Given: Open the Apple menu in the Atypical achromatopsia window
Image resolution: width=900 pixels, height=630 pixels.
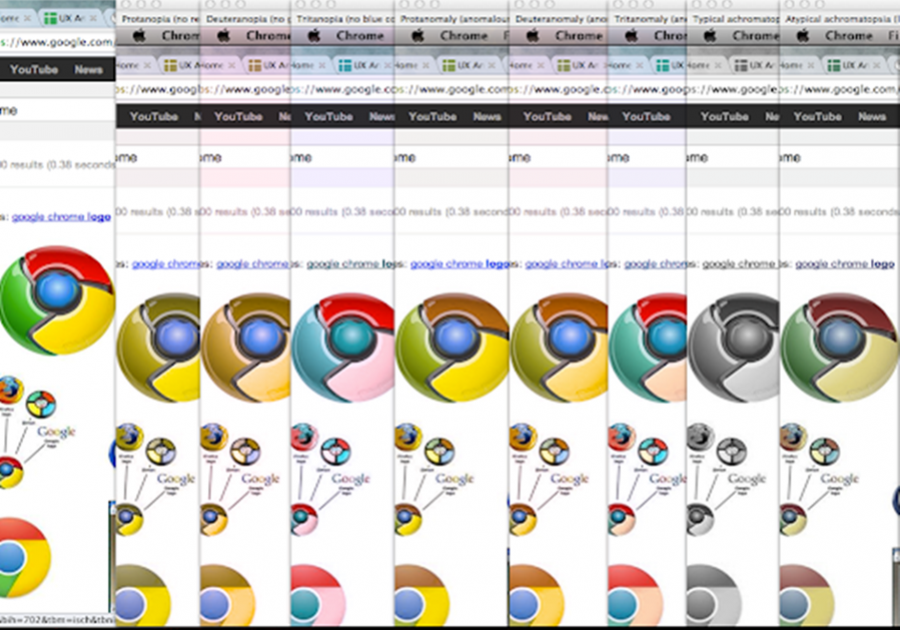Looking at the screenshot, I should point(803,36).
